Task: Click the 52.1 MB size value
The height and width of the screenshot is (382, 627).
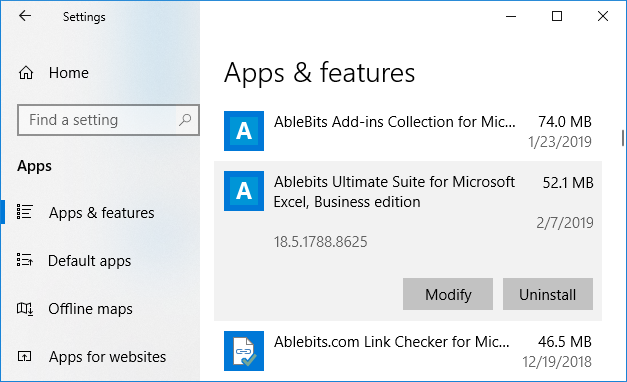Action: 568,182
